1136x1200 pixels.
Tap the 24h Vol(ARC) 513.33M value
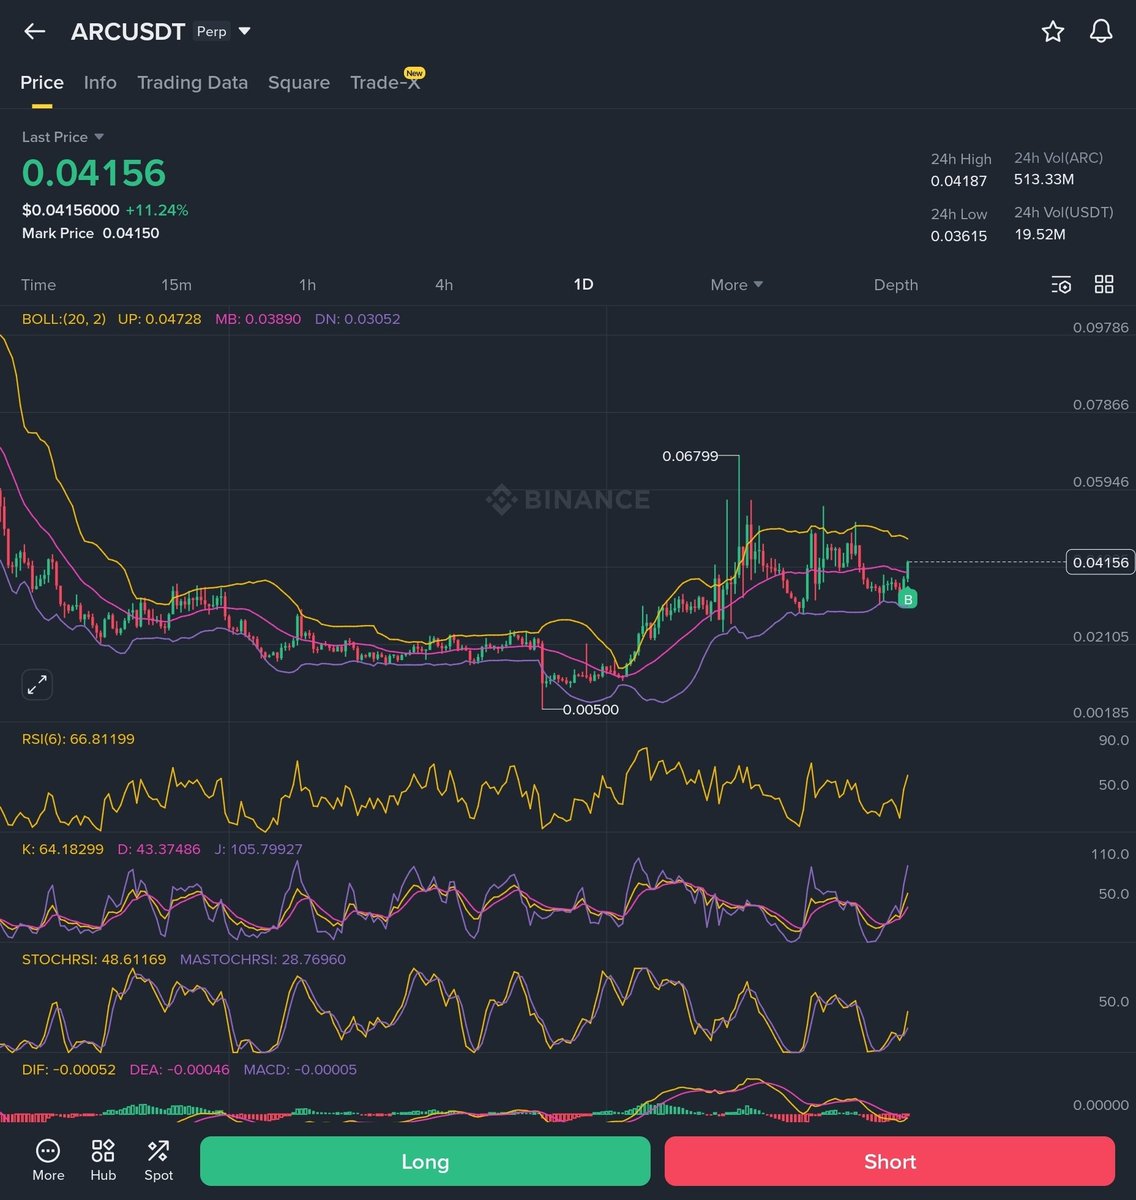tap(1044, 179)
